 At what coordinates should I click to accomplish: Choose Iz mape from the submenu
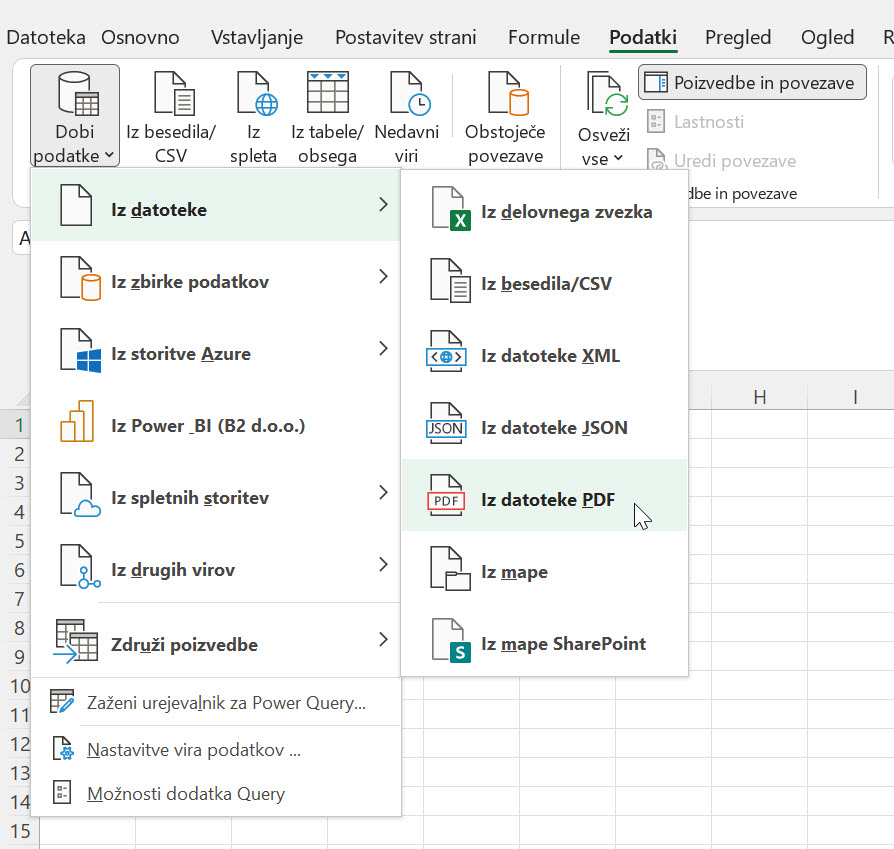click(544, 571)
